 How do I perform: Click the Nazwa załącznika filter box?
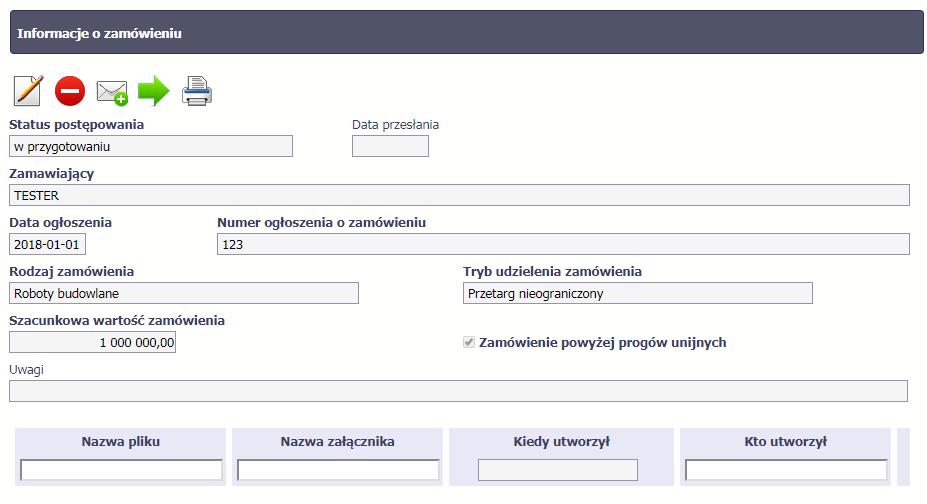[338, 470]
